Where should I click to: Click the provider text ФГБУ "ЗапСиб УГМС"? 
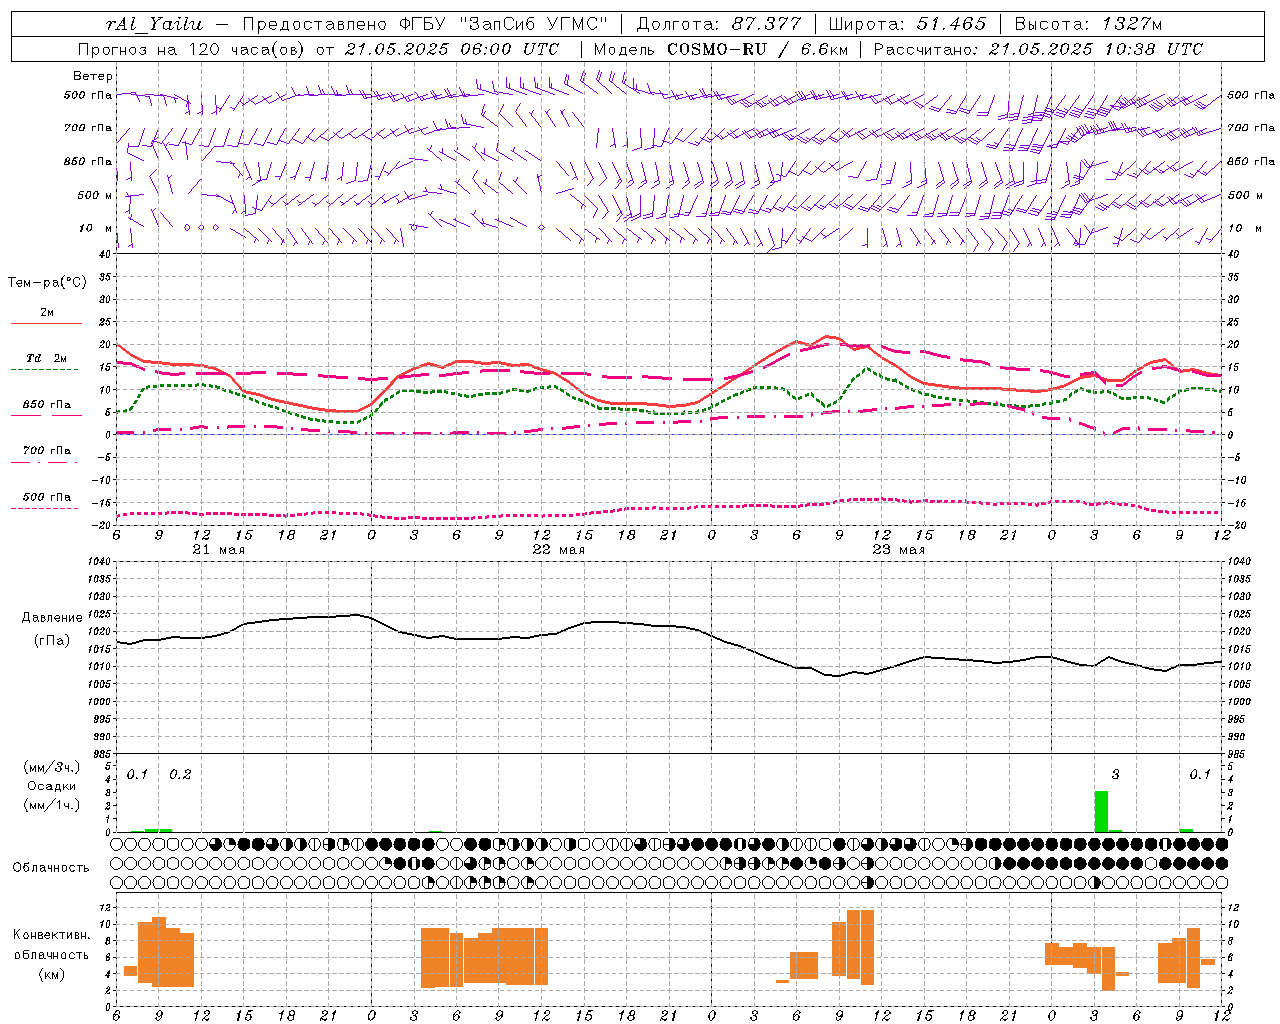(x=505, y=24)
